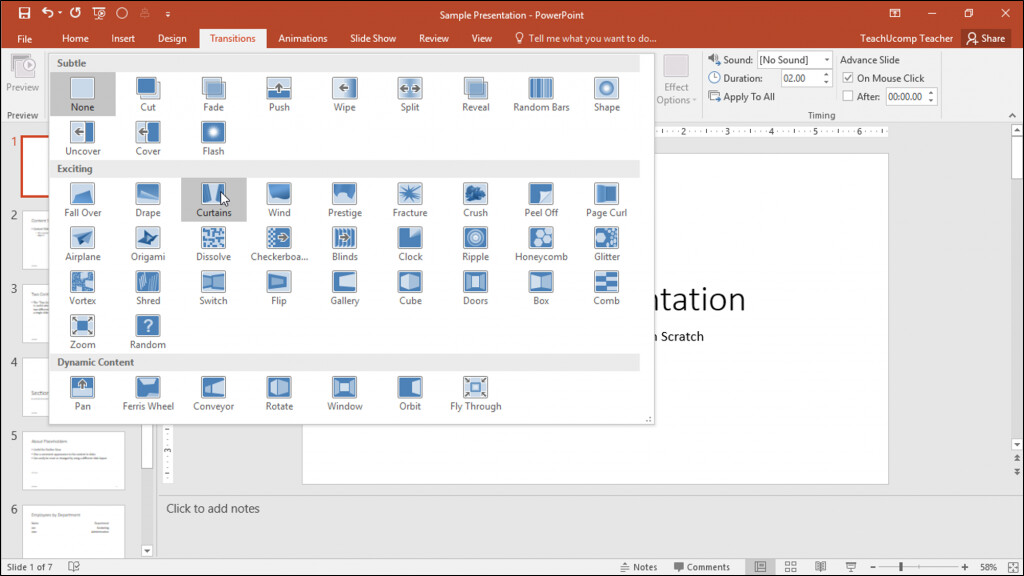Apply the Ferris Wheel transition
Image resolution: width=1024 pixels, height=576 pixels.
tap(147, 392)
